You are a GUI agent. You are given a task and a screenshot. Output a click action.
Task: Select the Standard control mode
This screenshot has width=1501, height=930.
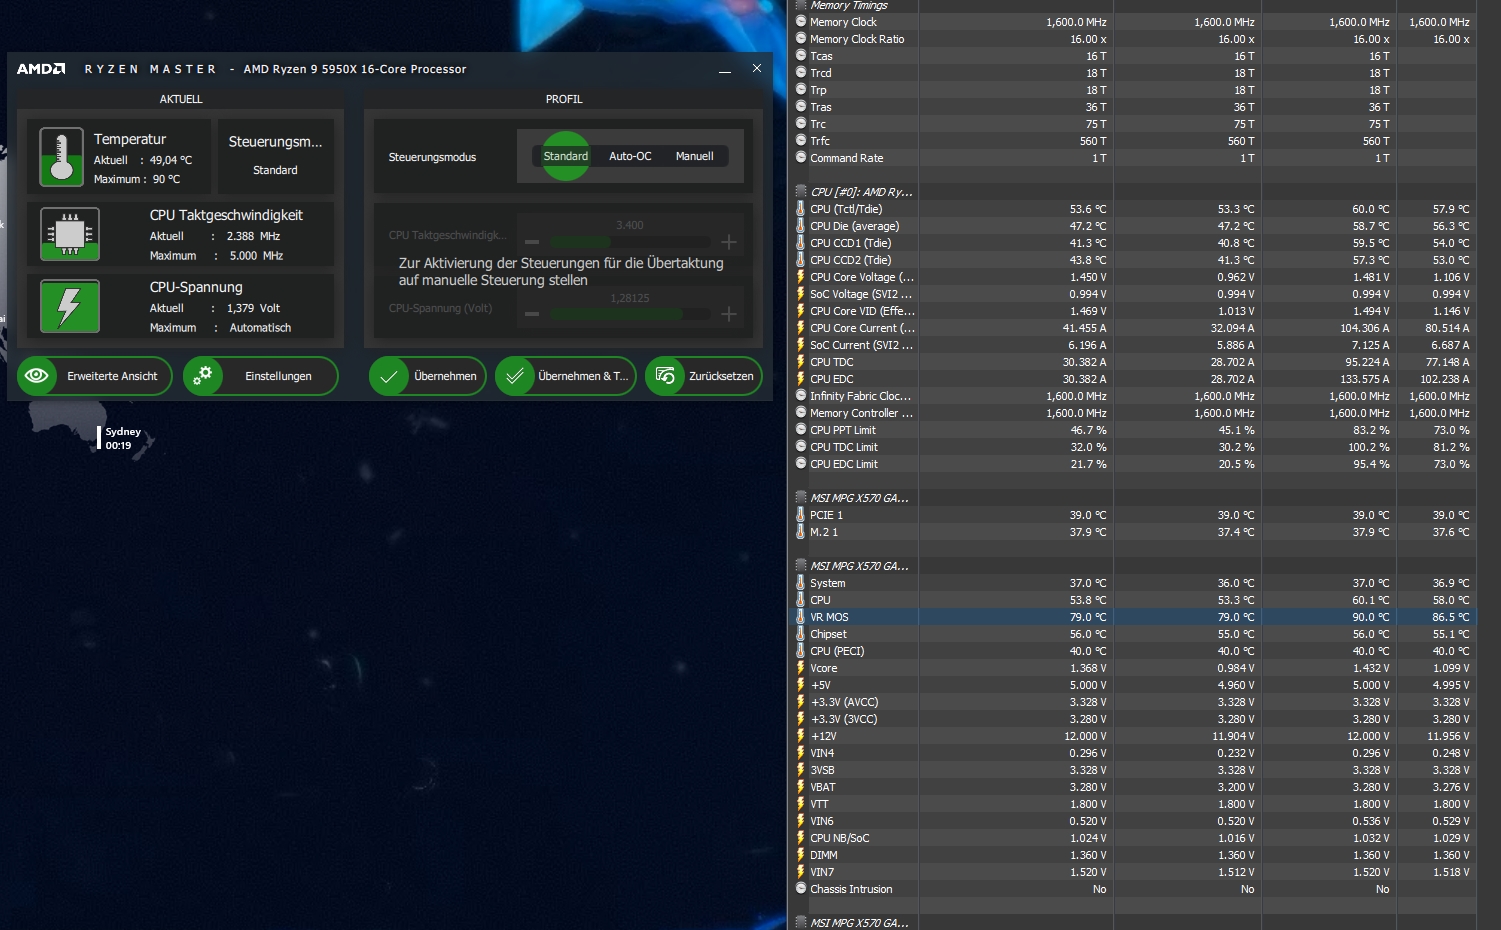566,156
